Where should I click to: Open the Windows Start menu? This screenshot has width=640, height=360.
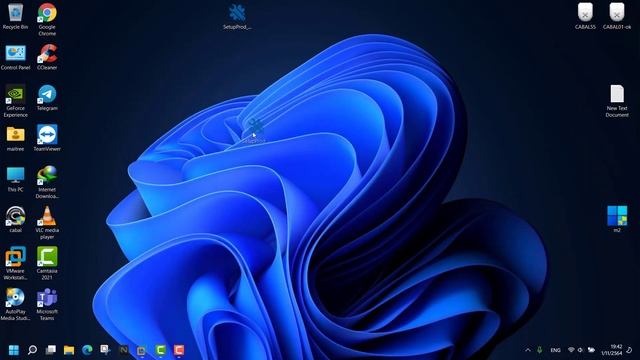13,350
